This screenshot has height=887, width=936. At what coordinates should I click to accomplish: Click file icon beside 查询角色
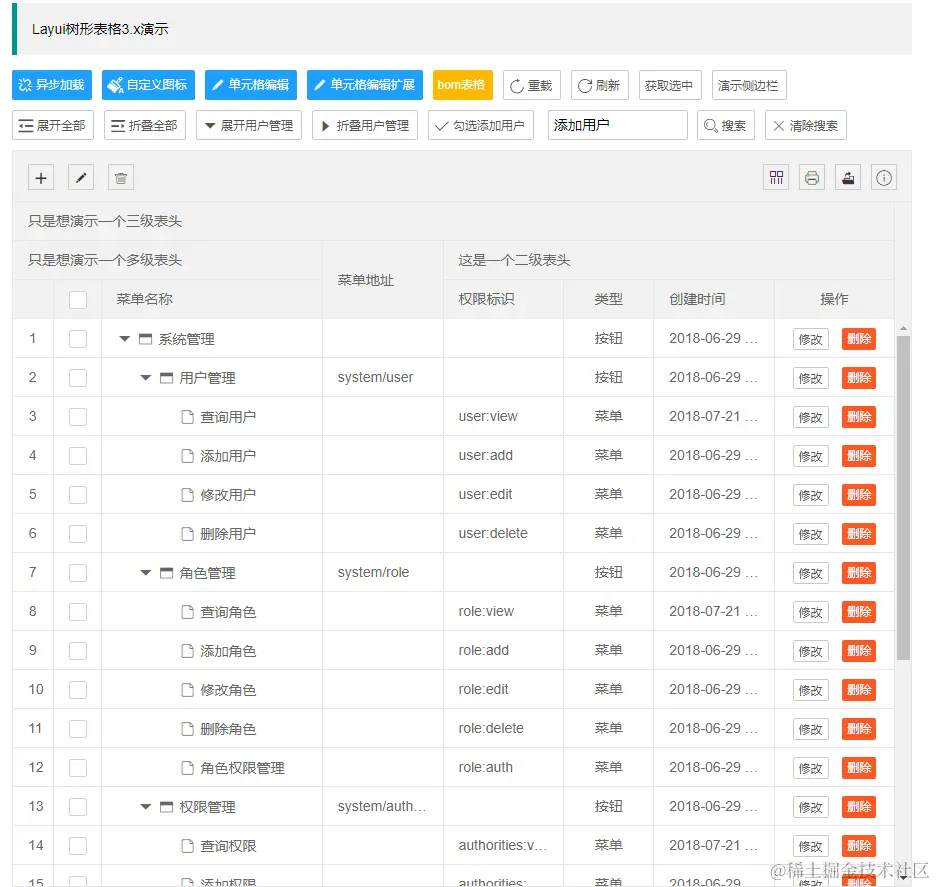click(x=187, y=612)
